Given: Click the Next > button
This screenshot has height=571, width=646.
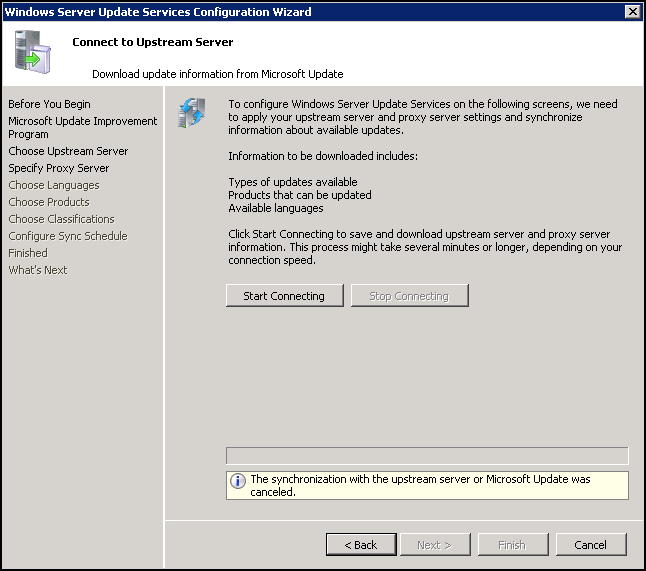Looking at the screenshot, I should (435, 545).
